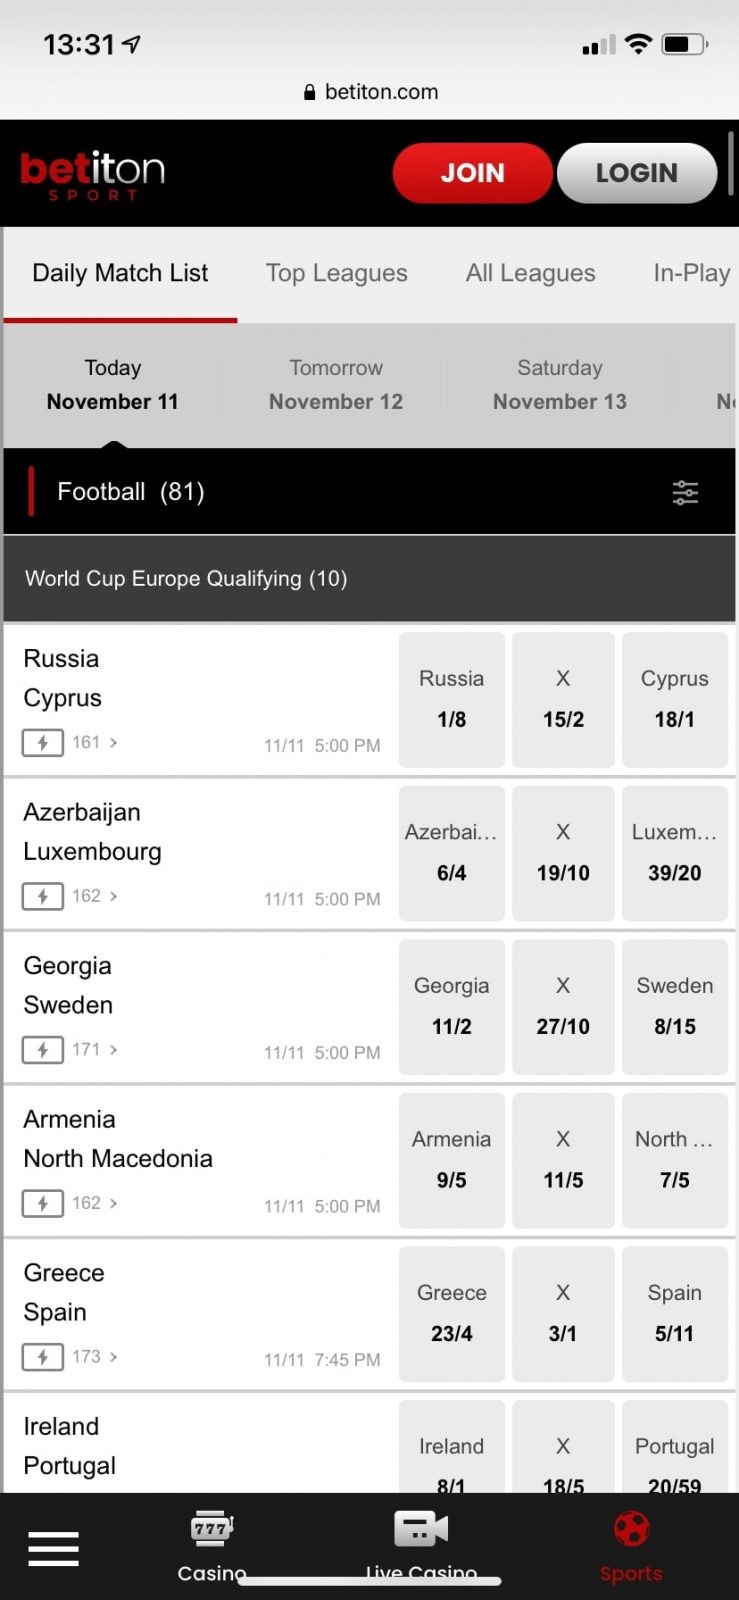Tap the lightning icon for Georgia vs Sweden
The width and height of the screenshot is (739, 1600).
tap(43, 1050)
